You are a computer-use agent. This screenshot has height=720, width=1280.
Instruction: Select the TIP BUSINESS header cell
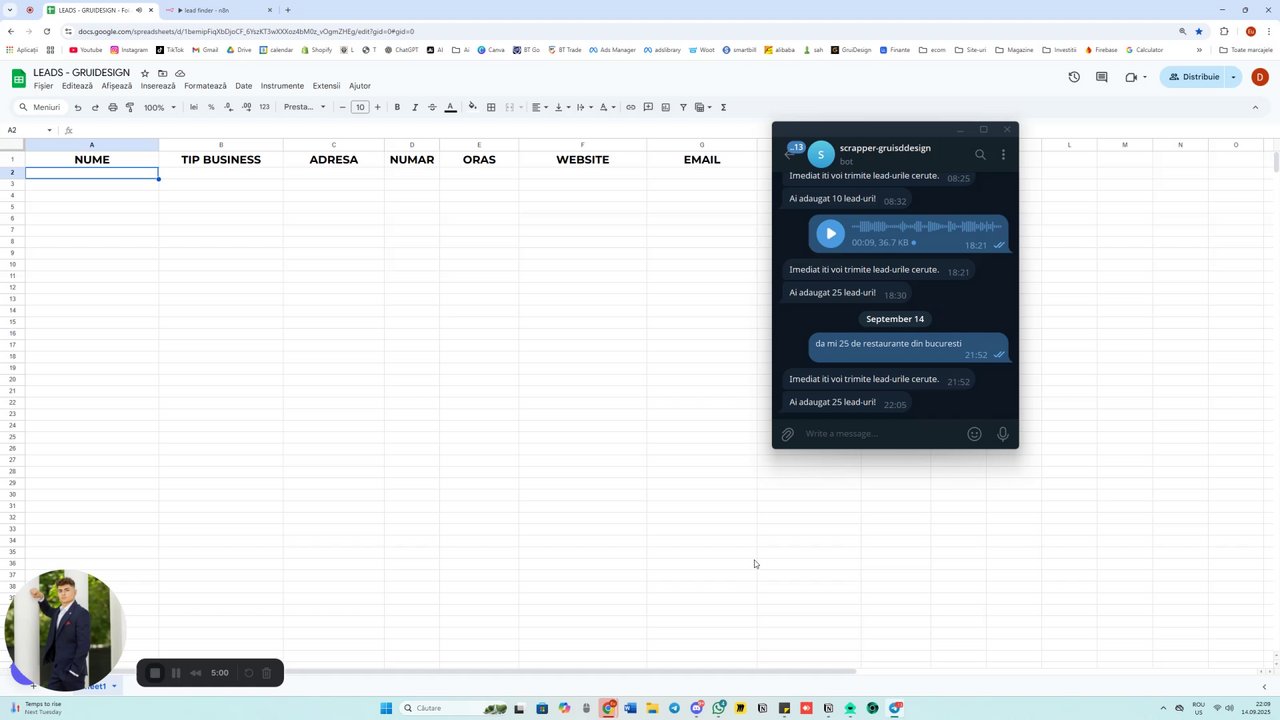[x=221, y=160]
